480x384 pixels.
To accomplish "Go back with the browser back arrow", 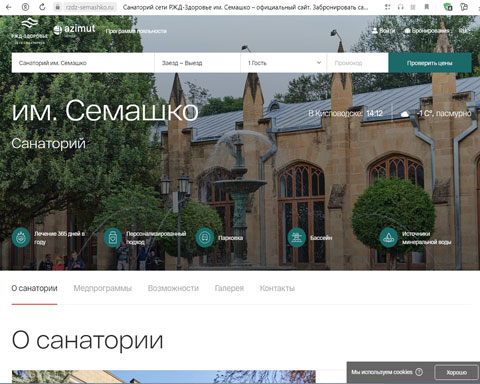I will coord(8,7).
